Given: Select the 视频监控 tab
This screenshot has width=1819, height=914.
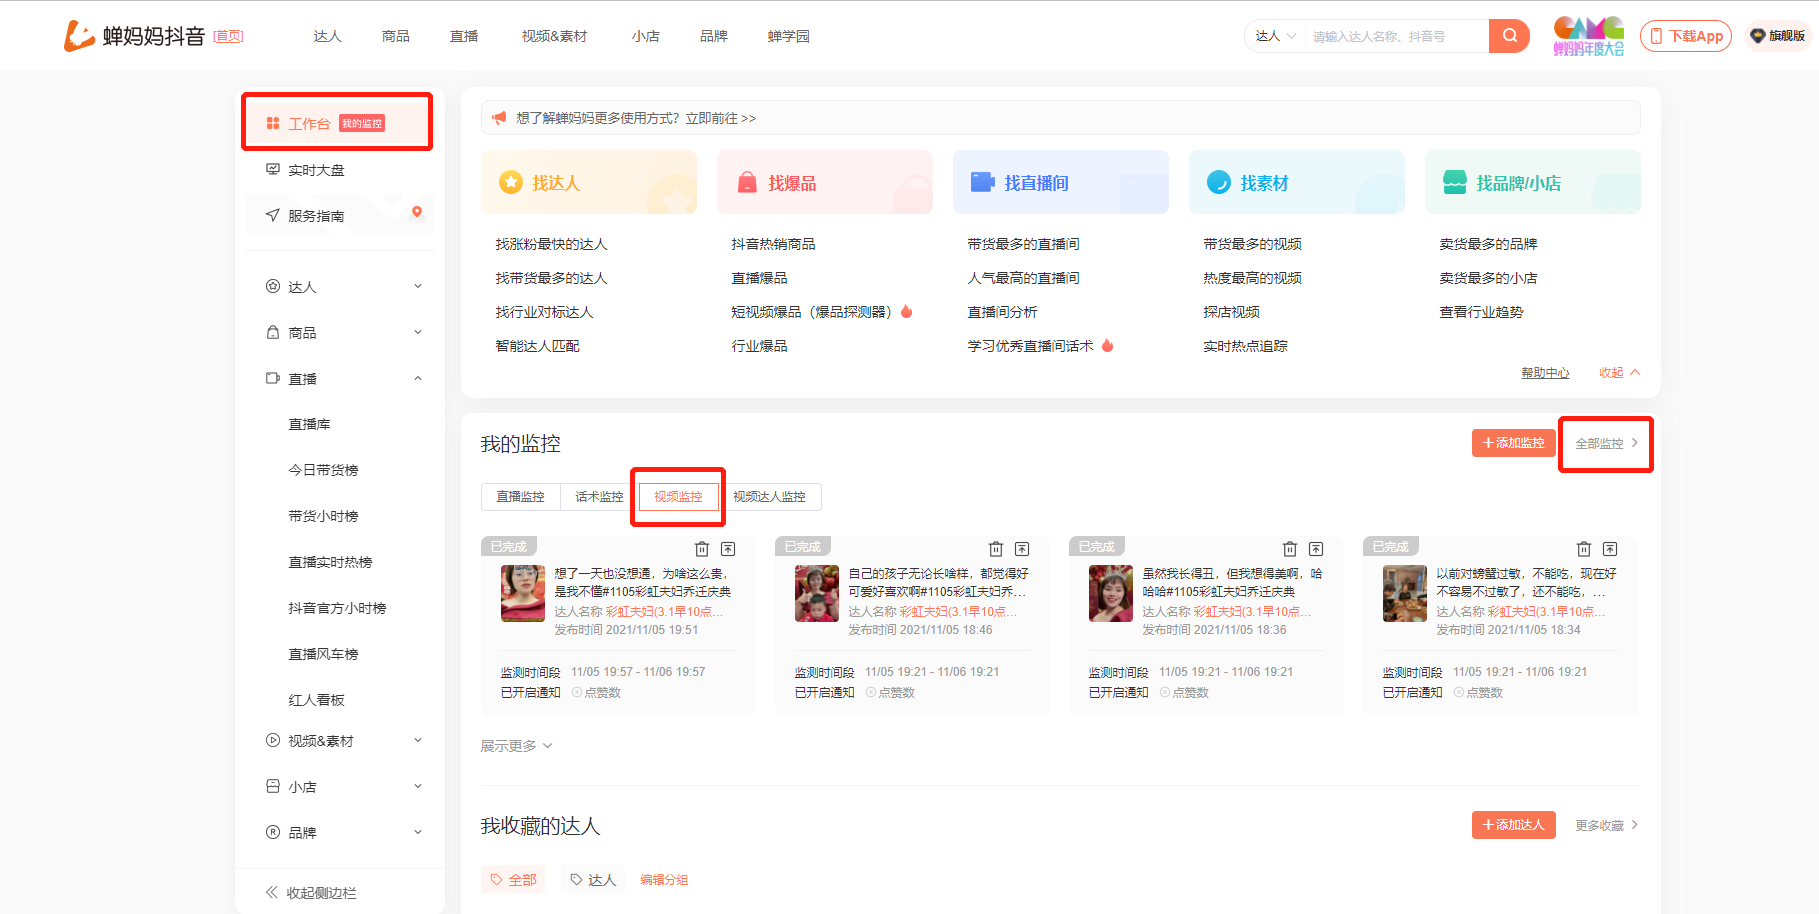Looking at the screenshot, I should [x=678, y=497].
